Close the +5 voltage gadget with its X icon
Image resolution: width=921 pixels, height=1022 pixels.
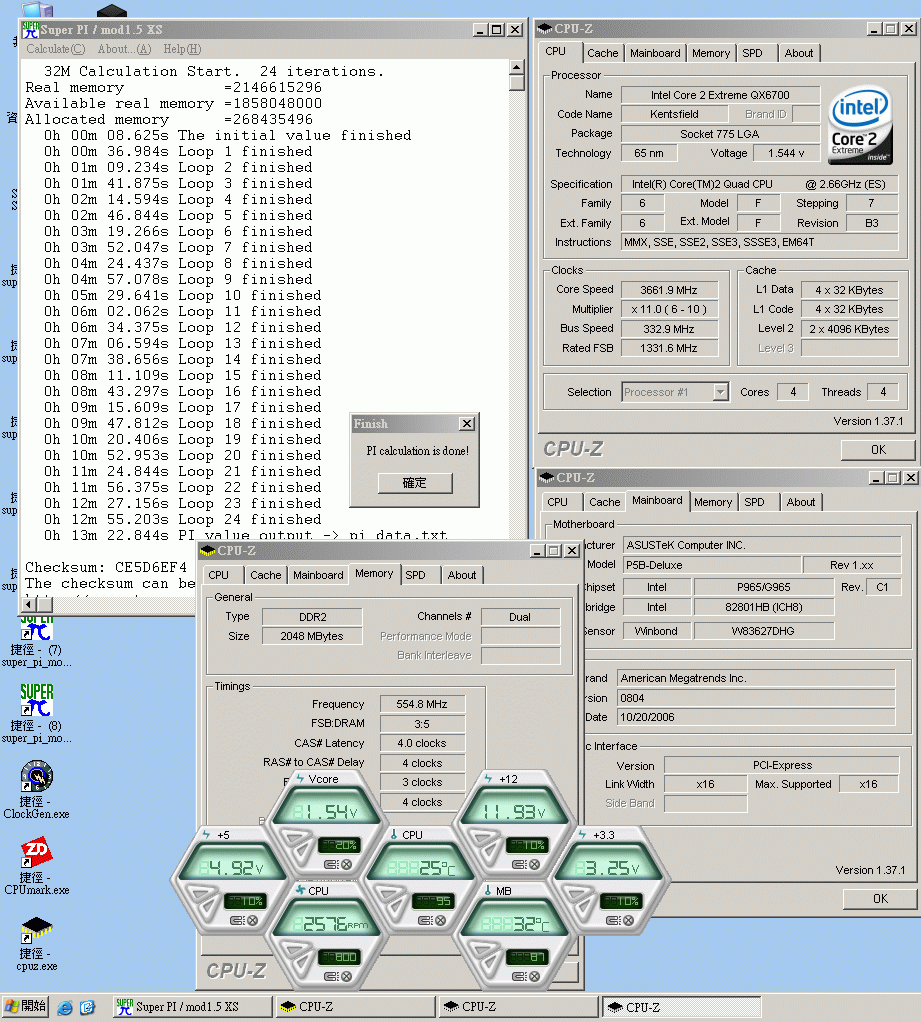point(253,920)
